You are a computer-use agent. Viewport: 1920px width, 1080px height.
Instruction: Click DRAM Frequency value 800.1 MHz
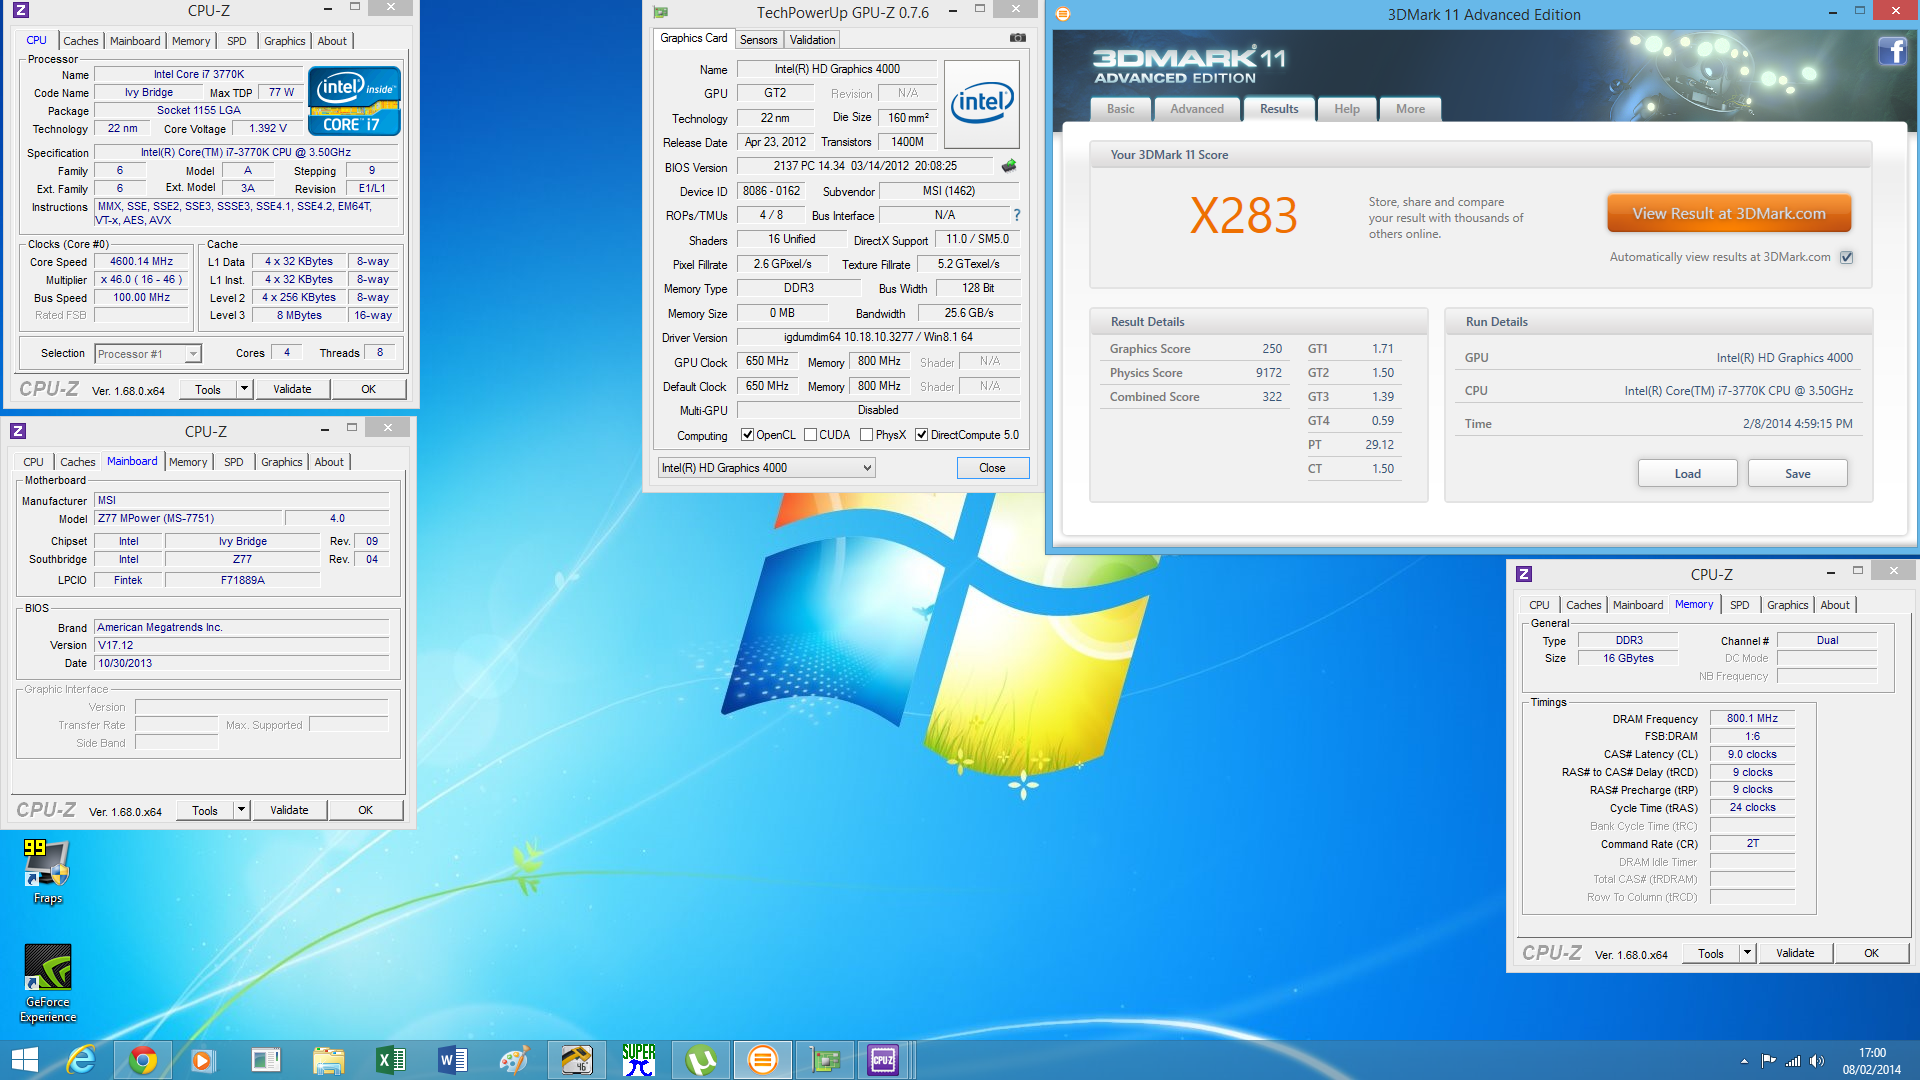tap(1751, 718)
